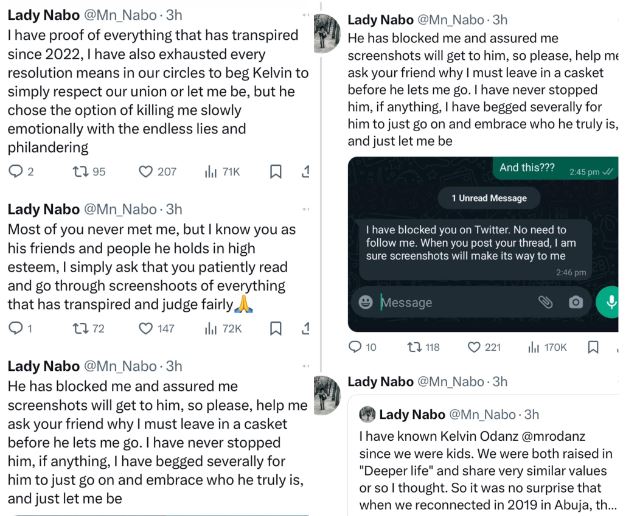Open the camera from the message bar
626x516 pixels.
(x=576, y=302)
